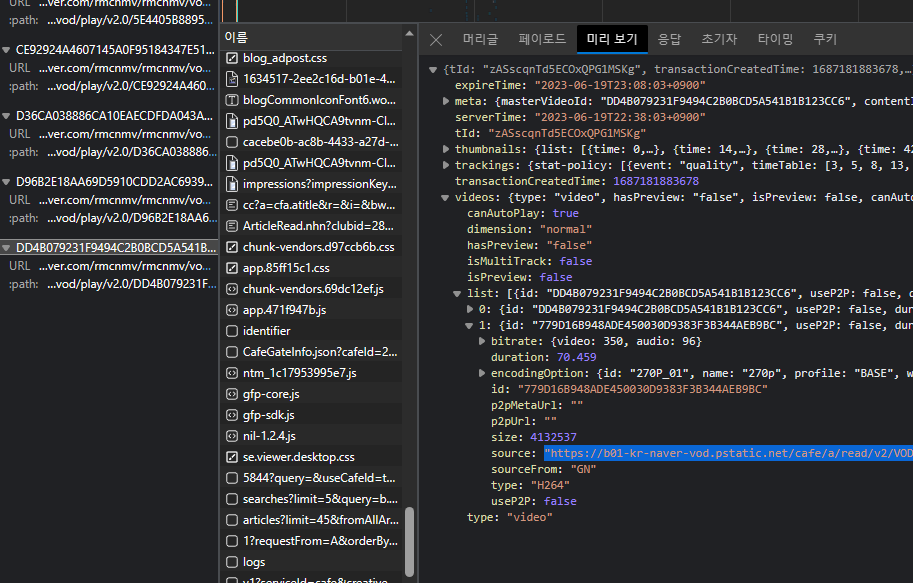
Task: Click the icon beside cacebe0b-ac8b-4433-a27d-...
Action: [x=232, y=142]
